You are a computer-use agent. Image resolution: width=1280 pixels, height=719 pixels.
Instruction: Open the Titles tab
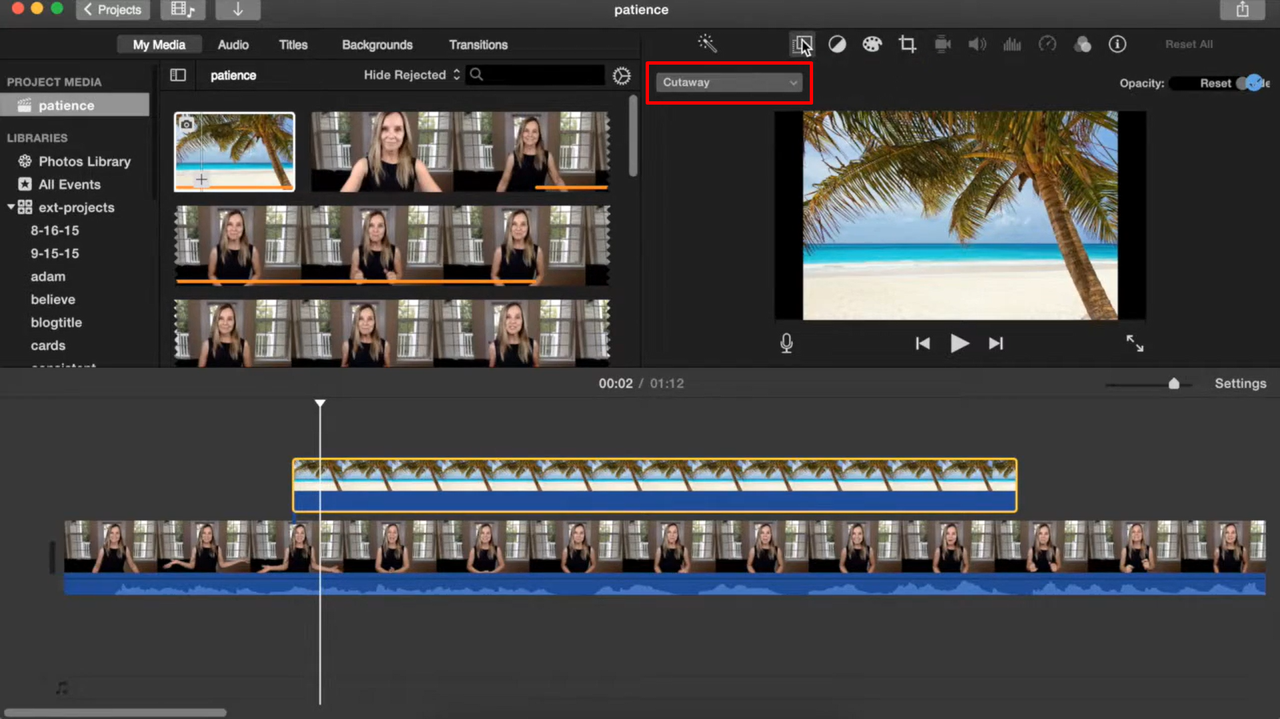tap(293, 45)
